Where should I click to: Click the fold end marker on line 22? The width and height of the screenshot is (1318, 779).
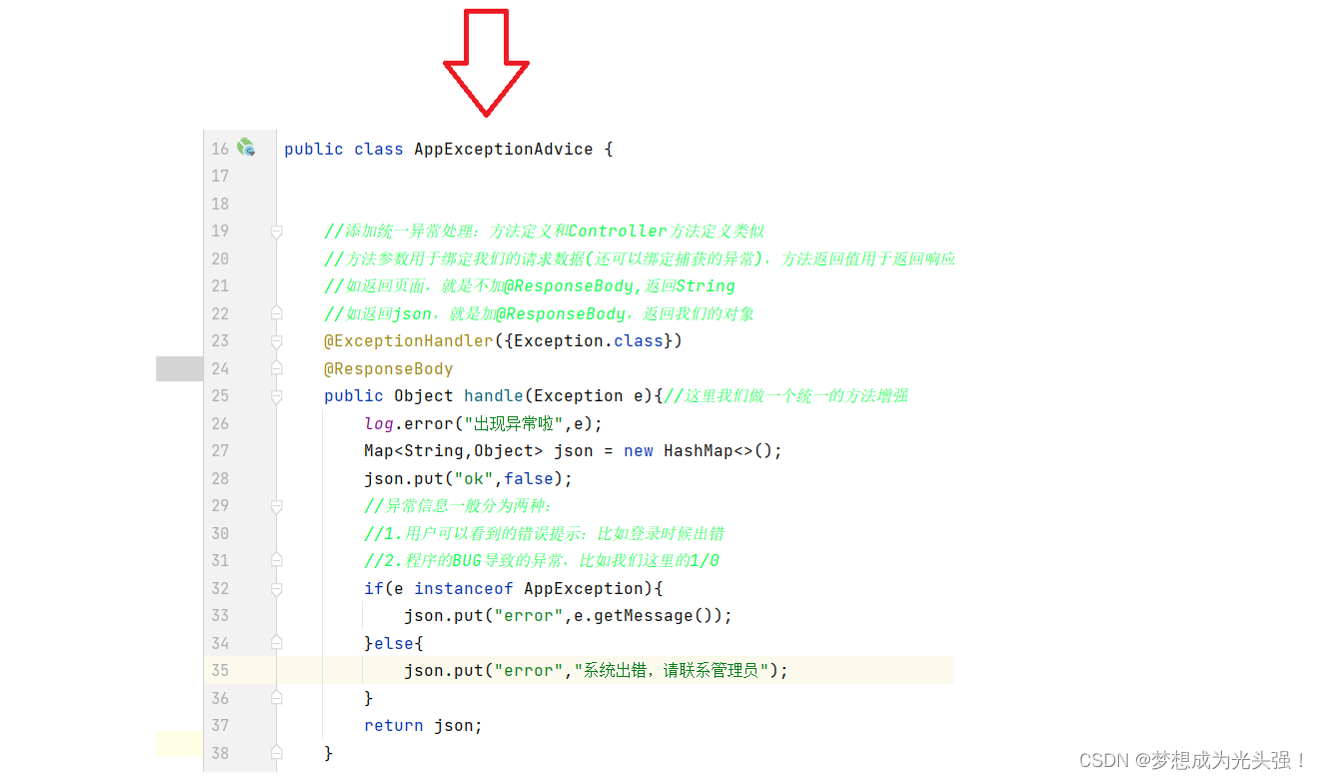(276, 313)
